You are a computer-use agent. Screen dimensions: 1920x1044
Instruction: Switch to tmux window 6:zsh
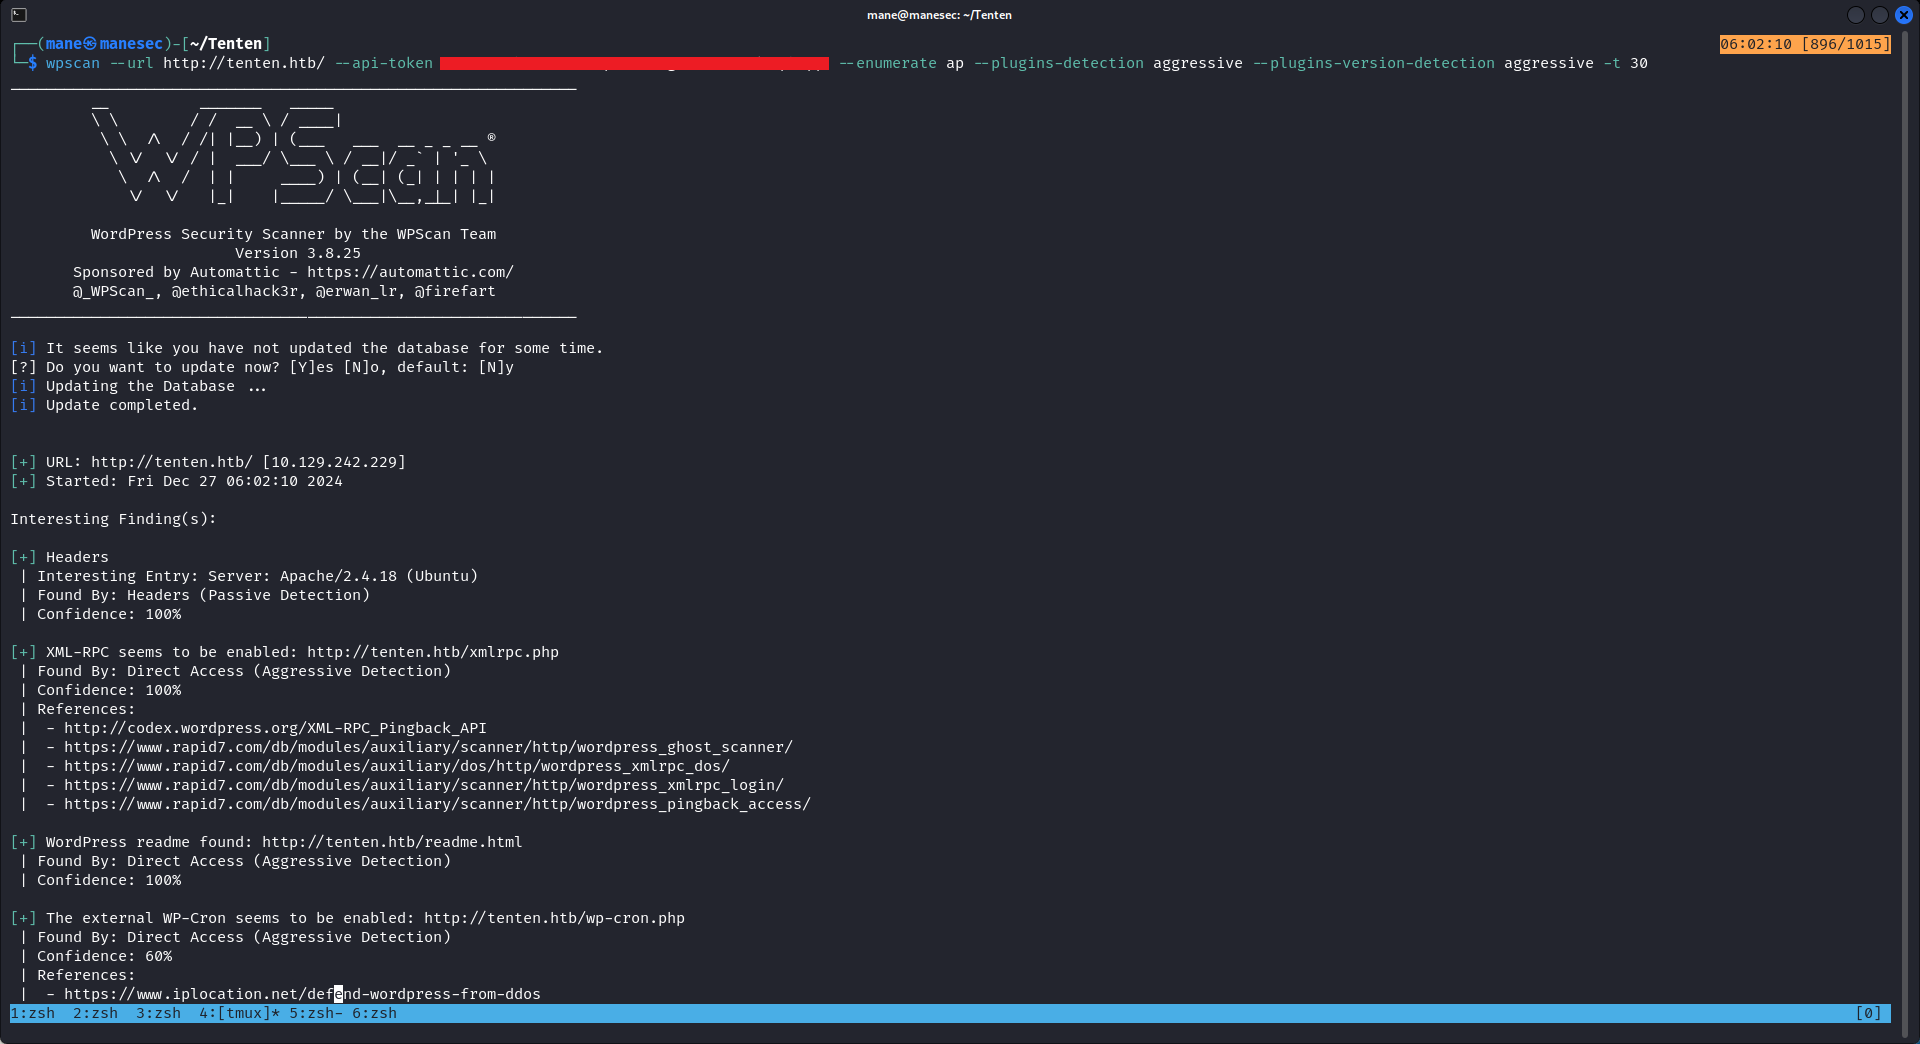pyautogui.click(x=374, y=1013)
